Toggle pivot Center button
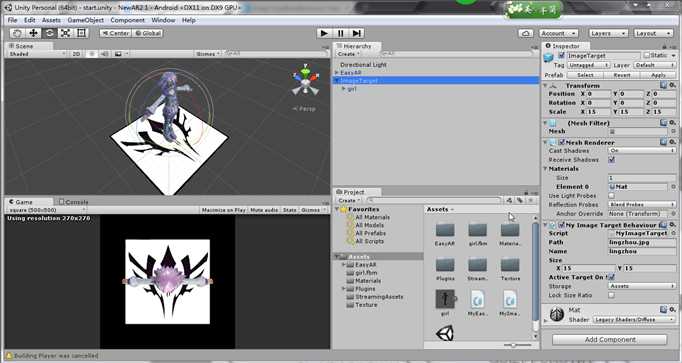Image resolution: width=682 pixels, height=363 pixels. pyautogui.click(x=115, y=33)
